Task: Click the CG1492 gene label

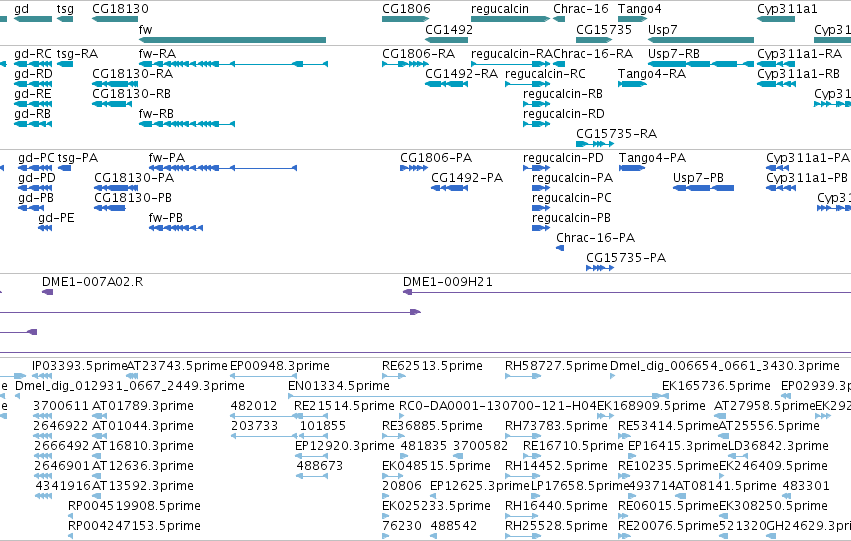Action: click(x=449, y=29)
